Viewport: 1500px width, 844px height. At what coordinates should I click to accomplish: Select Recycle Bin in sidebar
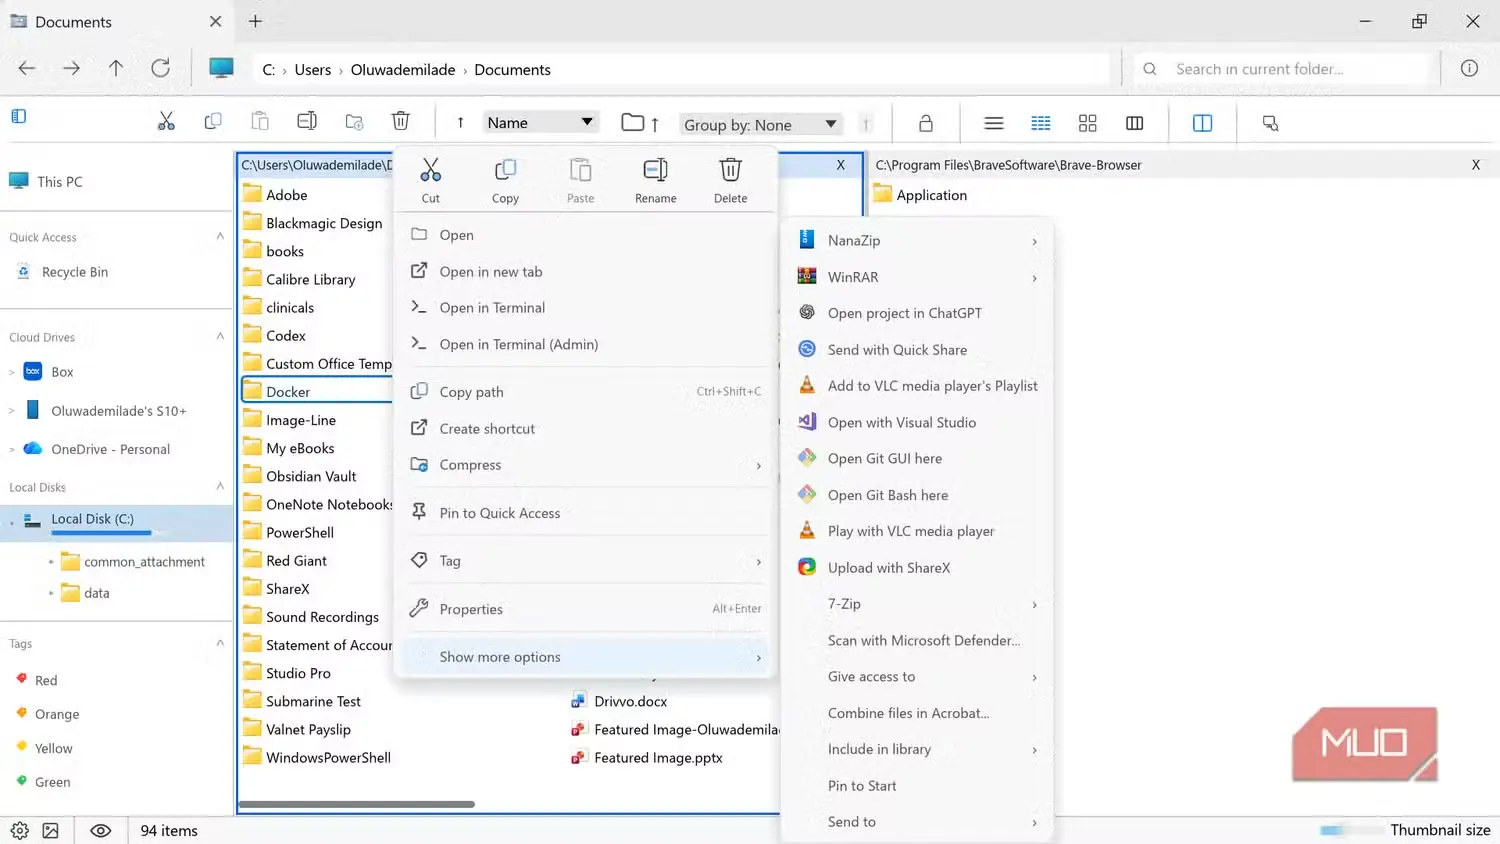[75, 272]
